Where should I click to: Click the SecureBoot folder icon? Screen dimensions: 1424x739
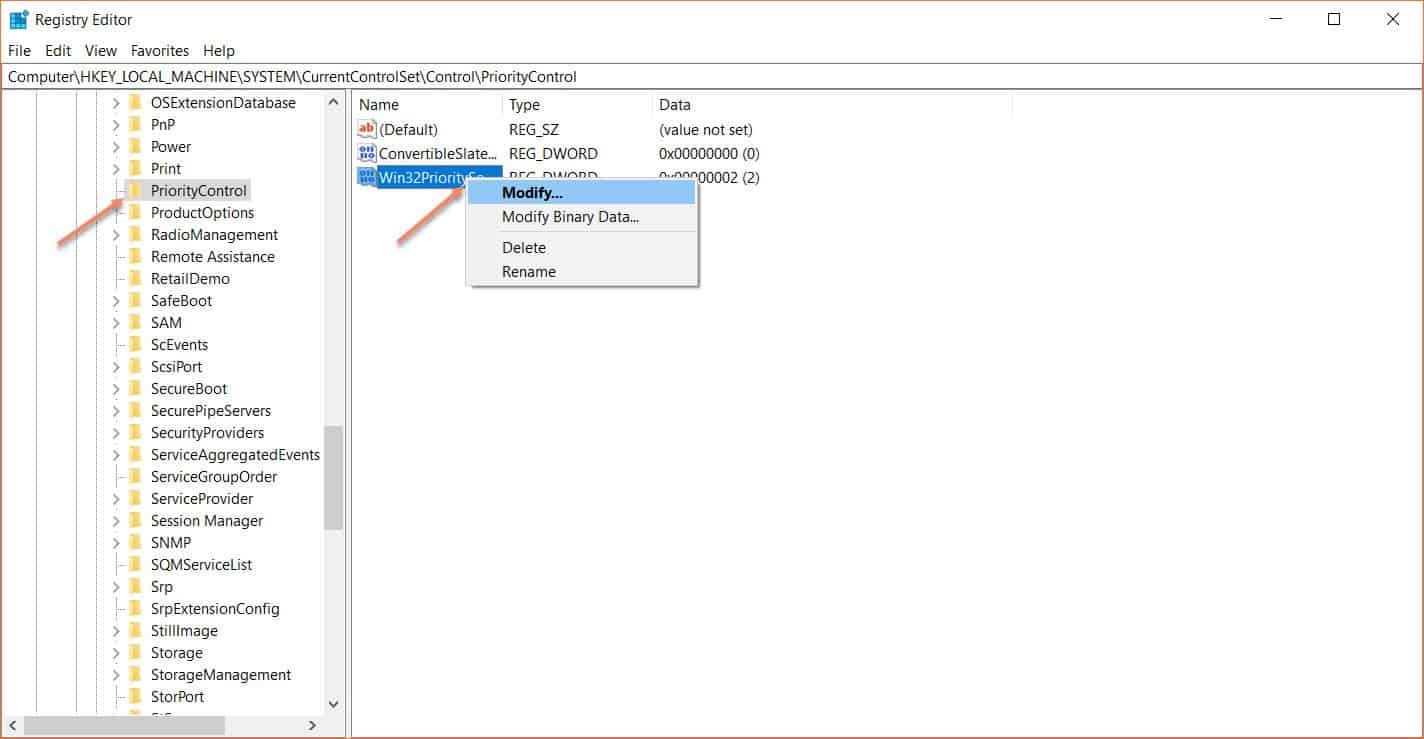point(135,388)
